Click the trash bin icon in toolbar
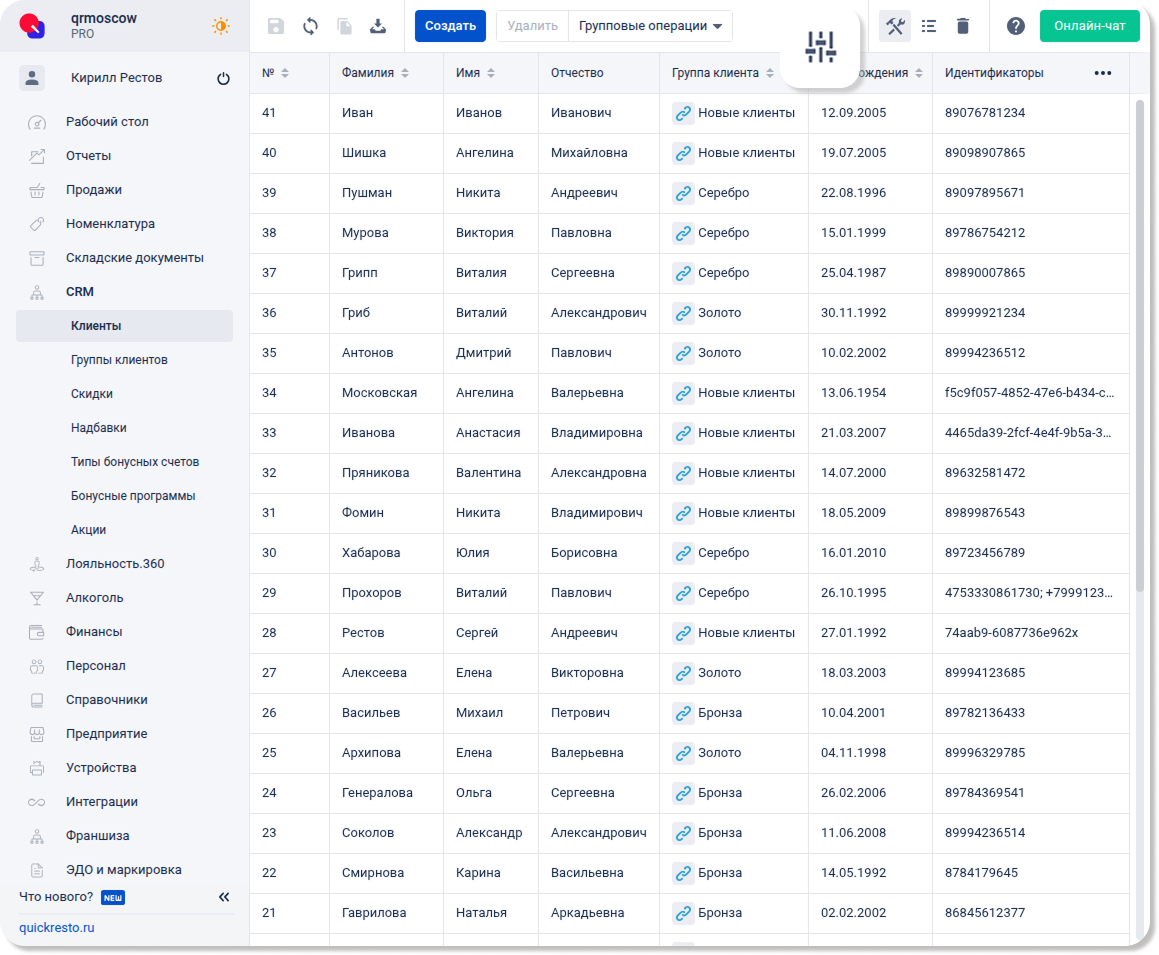Image resolution: width=1159 pixels, height=955 pixels. coord(962,26)
